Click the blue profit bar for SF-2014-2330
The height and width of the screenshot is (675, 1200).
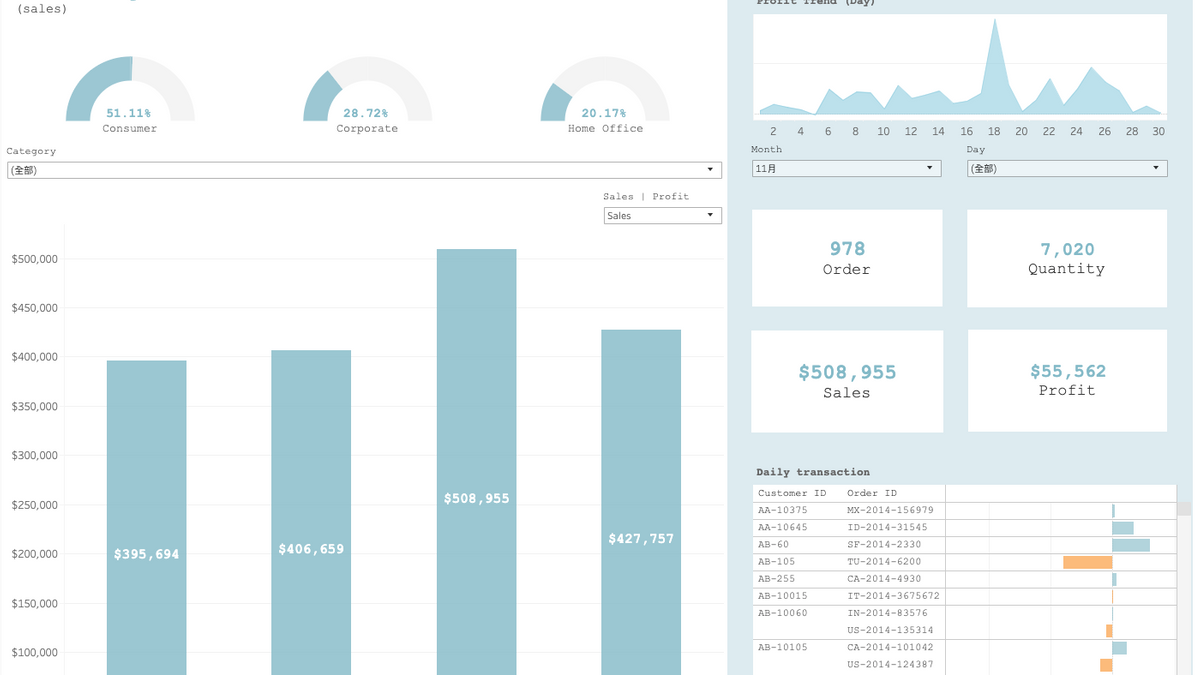point(1131,545)
